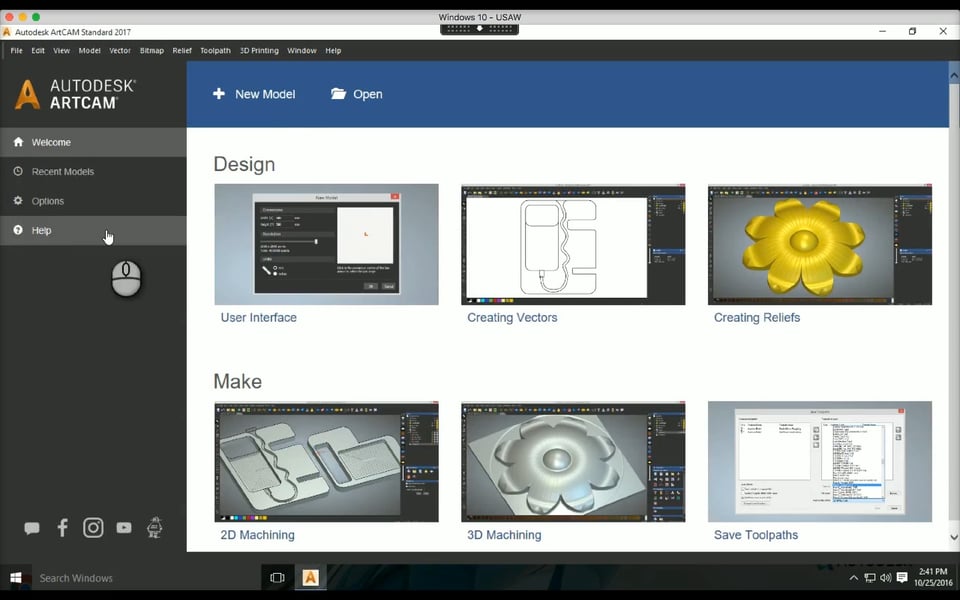The image size is (960, 600).
Task: Open the File menu
Action: [x=17, y=51]
